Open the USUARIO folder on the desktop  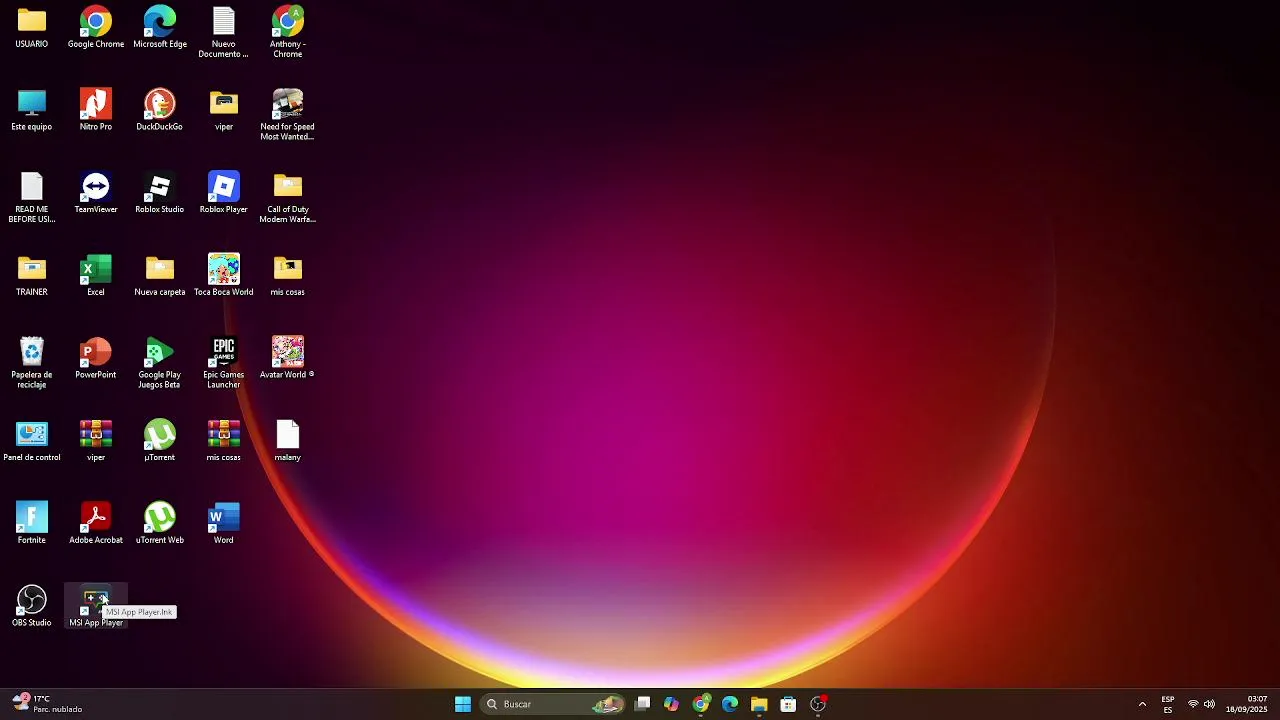tap(32, 28)
